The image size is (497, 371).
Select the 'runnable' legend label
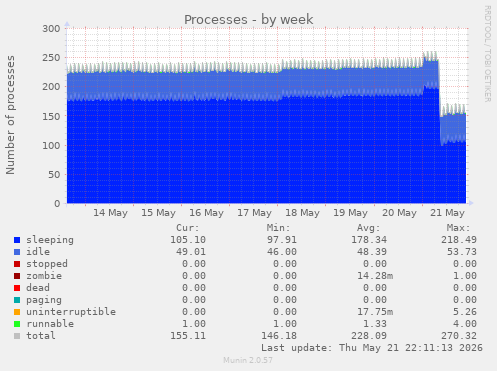(50, 324)
